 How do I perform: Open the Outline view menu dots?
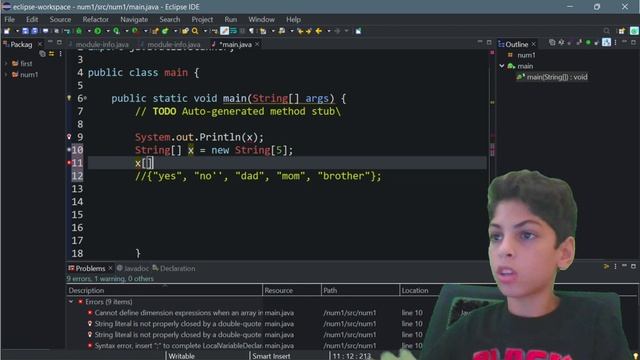pos(616,42)
